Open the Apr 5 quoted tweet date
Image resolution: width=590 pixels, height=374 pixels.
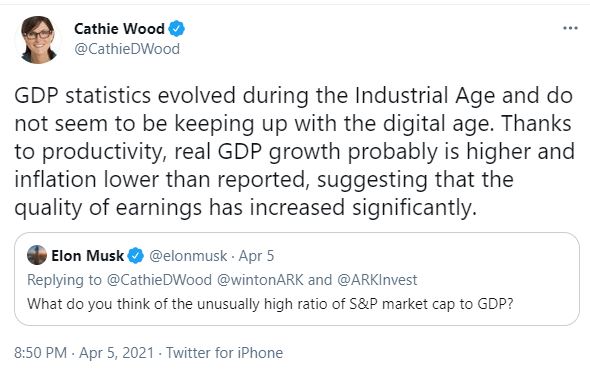click(256, 256)
